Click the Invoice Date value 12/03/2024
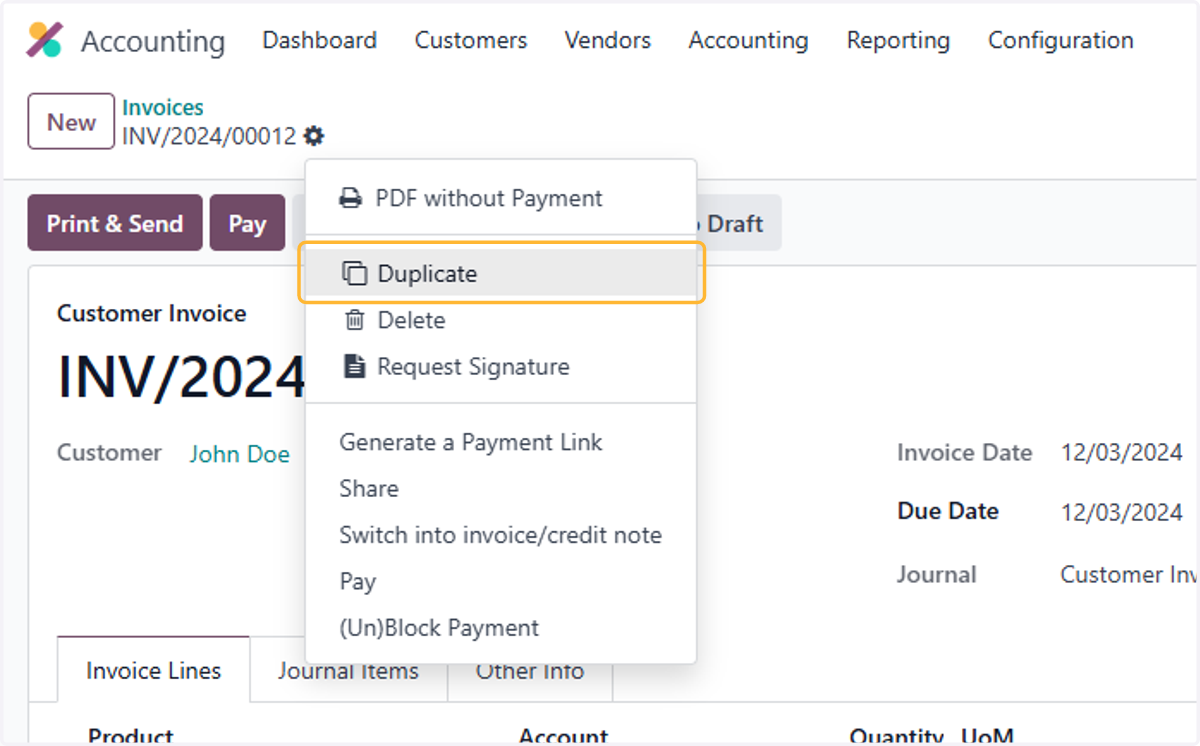The height and width of the screenshot is (746, 1200). coord(1122,452)
